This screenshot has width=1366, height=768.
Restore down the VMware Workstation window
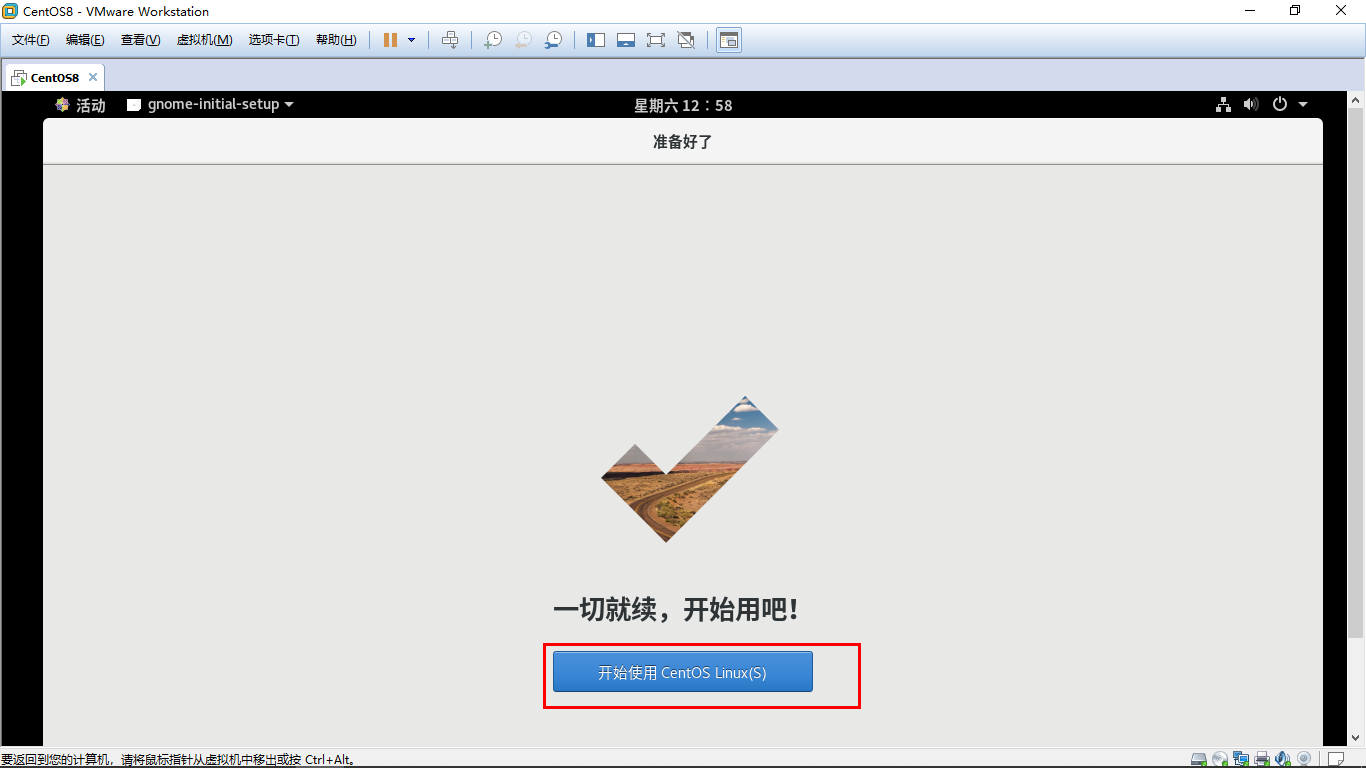(x=1295, y=11)
